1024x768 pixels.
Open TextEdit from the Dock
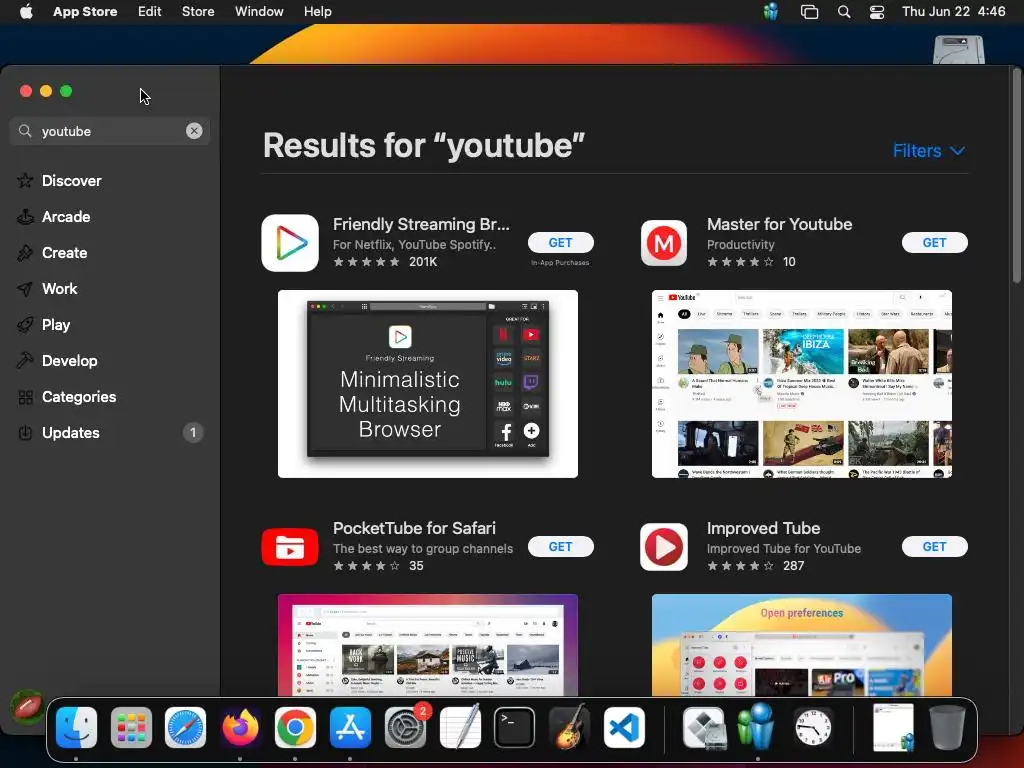[x=460, y=726]
